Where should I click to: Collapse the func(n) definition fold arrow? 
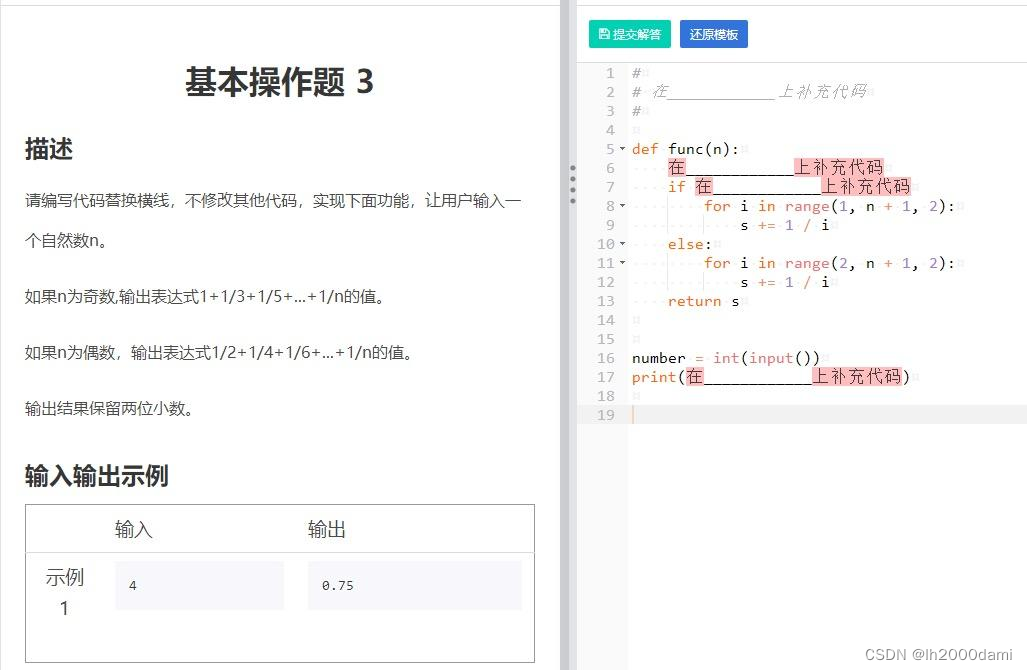pyautogui.click(x=623, y=148)
